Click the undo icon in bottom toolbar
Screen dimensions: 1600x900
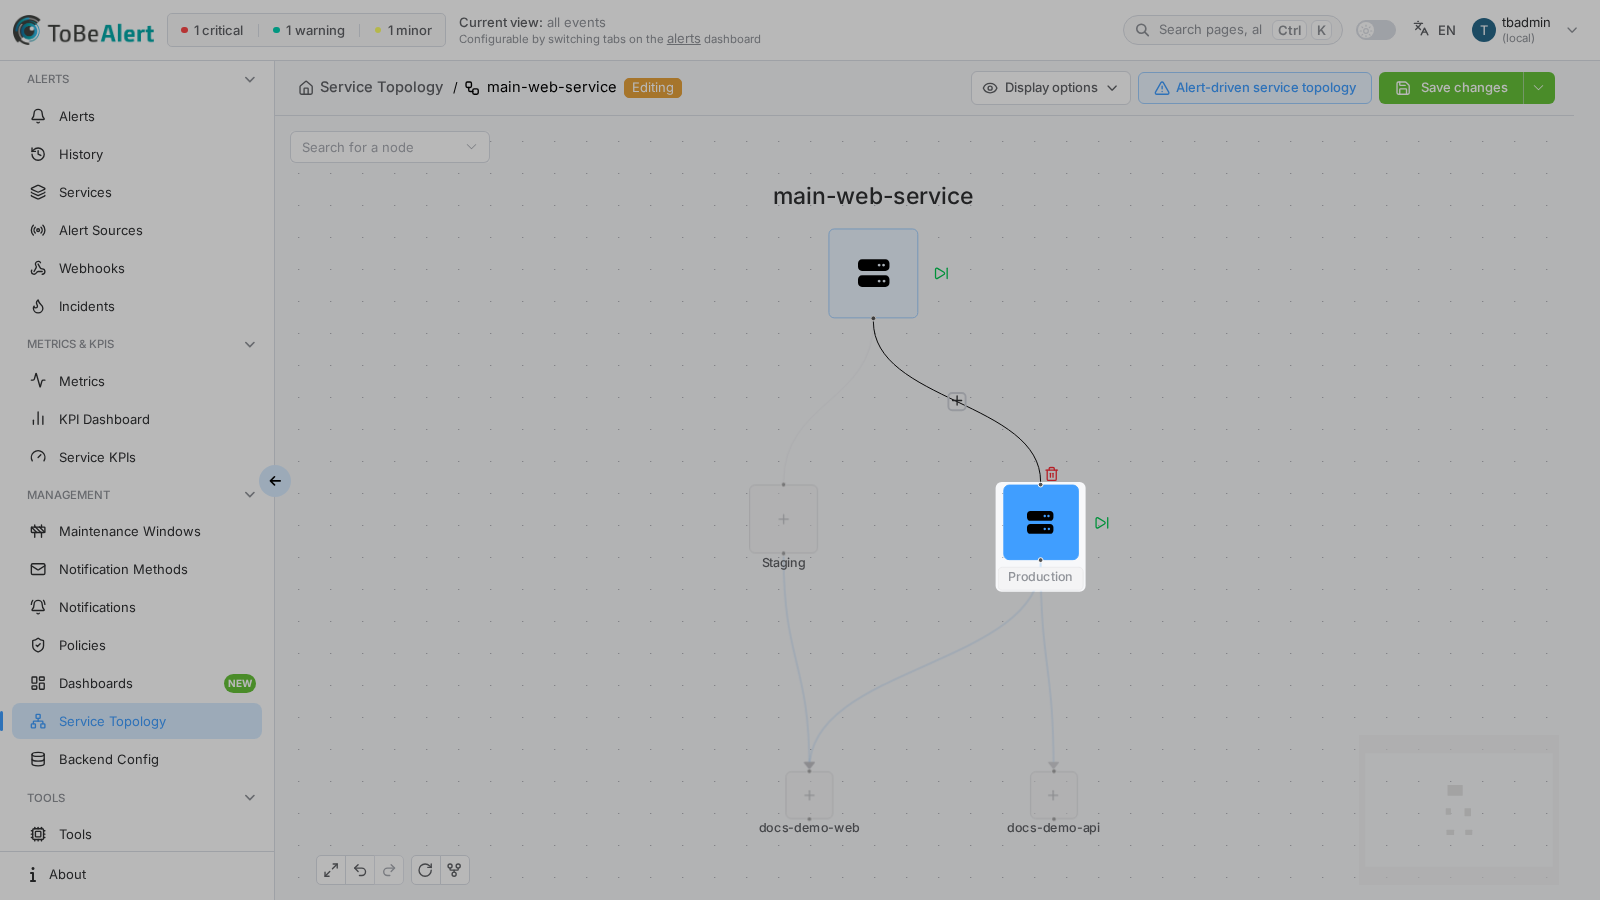[x=360, y=870]
